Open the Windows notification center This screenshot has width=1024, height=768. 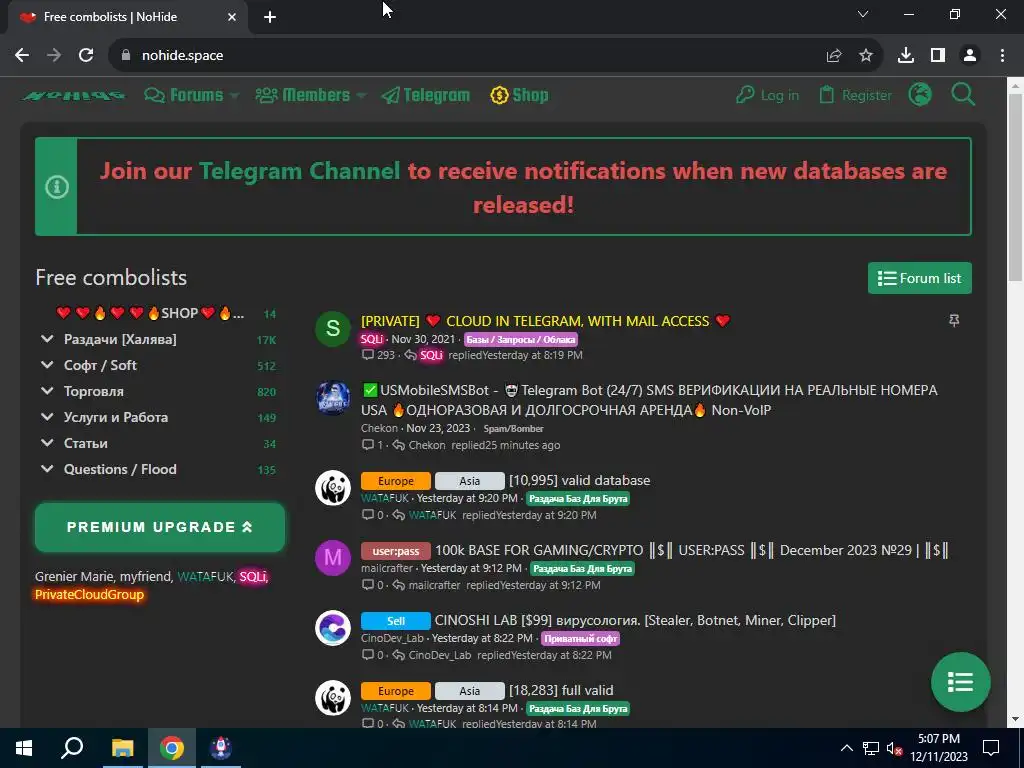991,748
